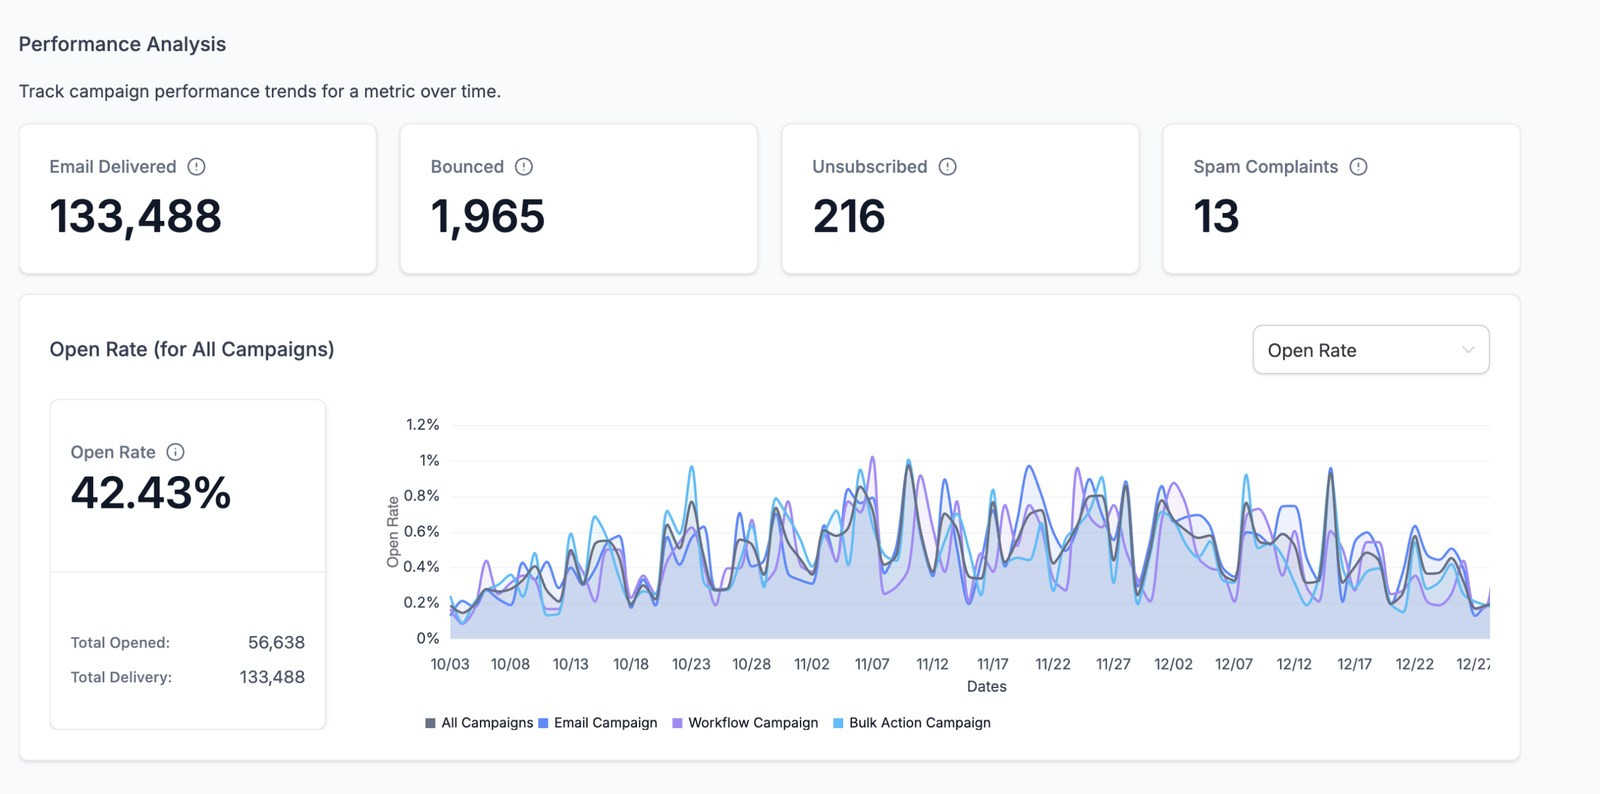Click the Total Opened value 56,638
The image size is (1600, 794).
click(276, 643)
